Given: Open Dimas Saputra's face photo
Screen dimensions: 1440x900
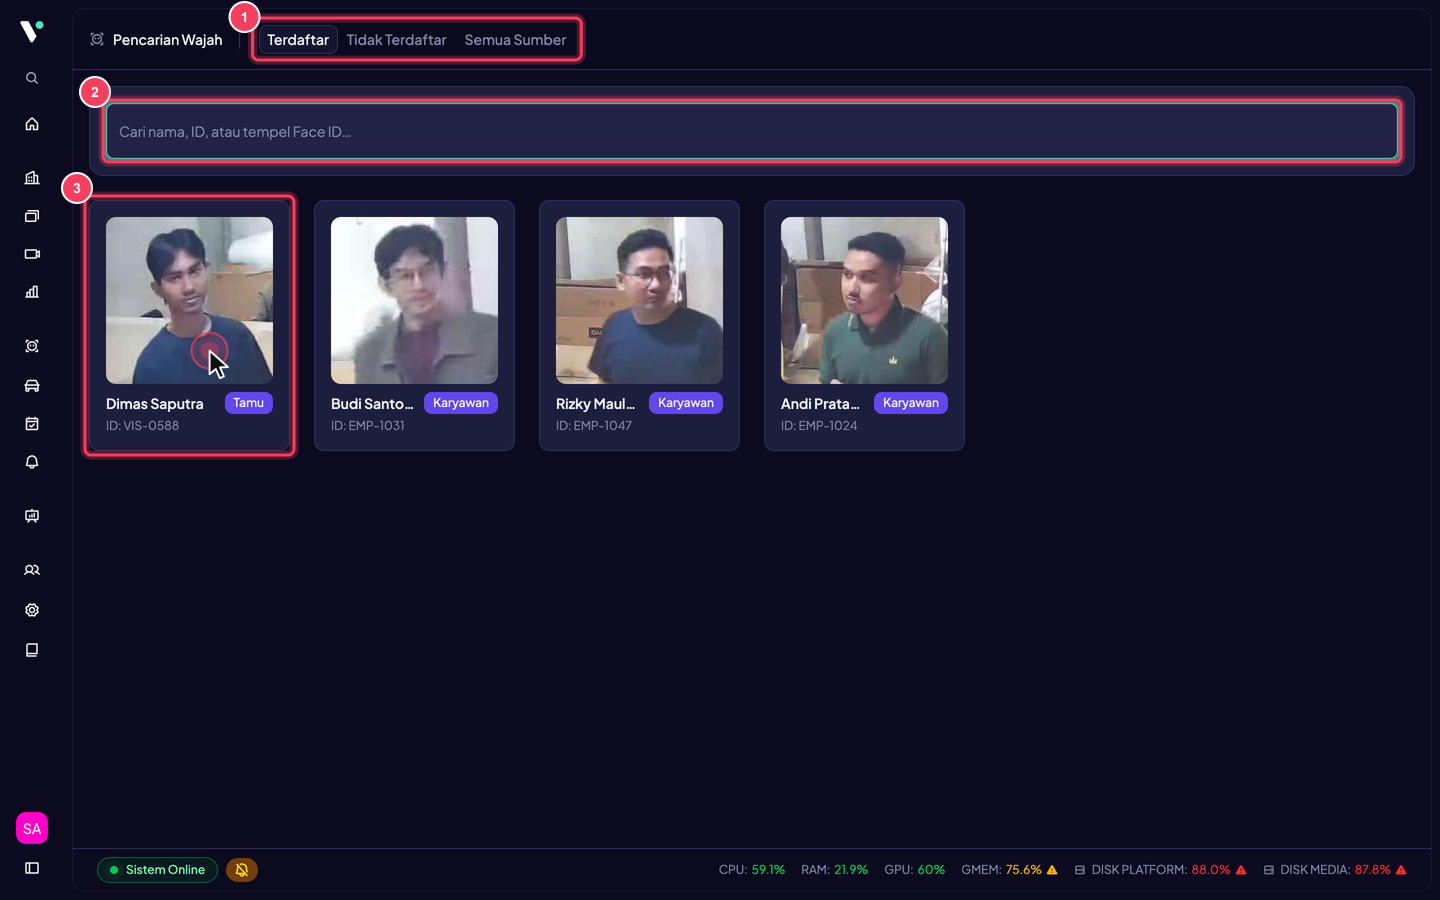Looking at the screenshot, I should tap(189, 300).
